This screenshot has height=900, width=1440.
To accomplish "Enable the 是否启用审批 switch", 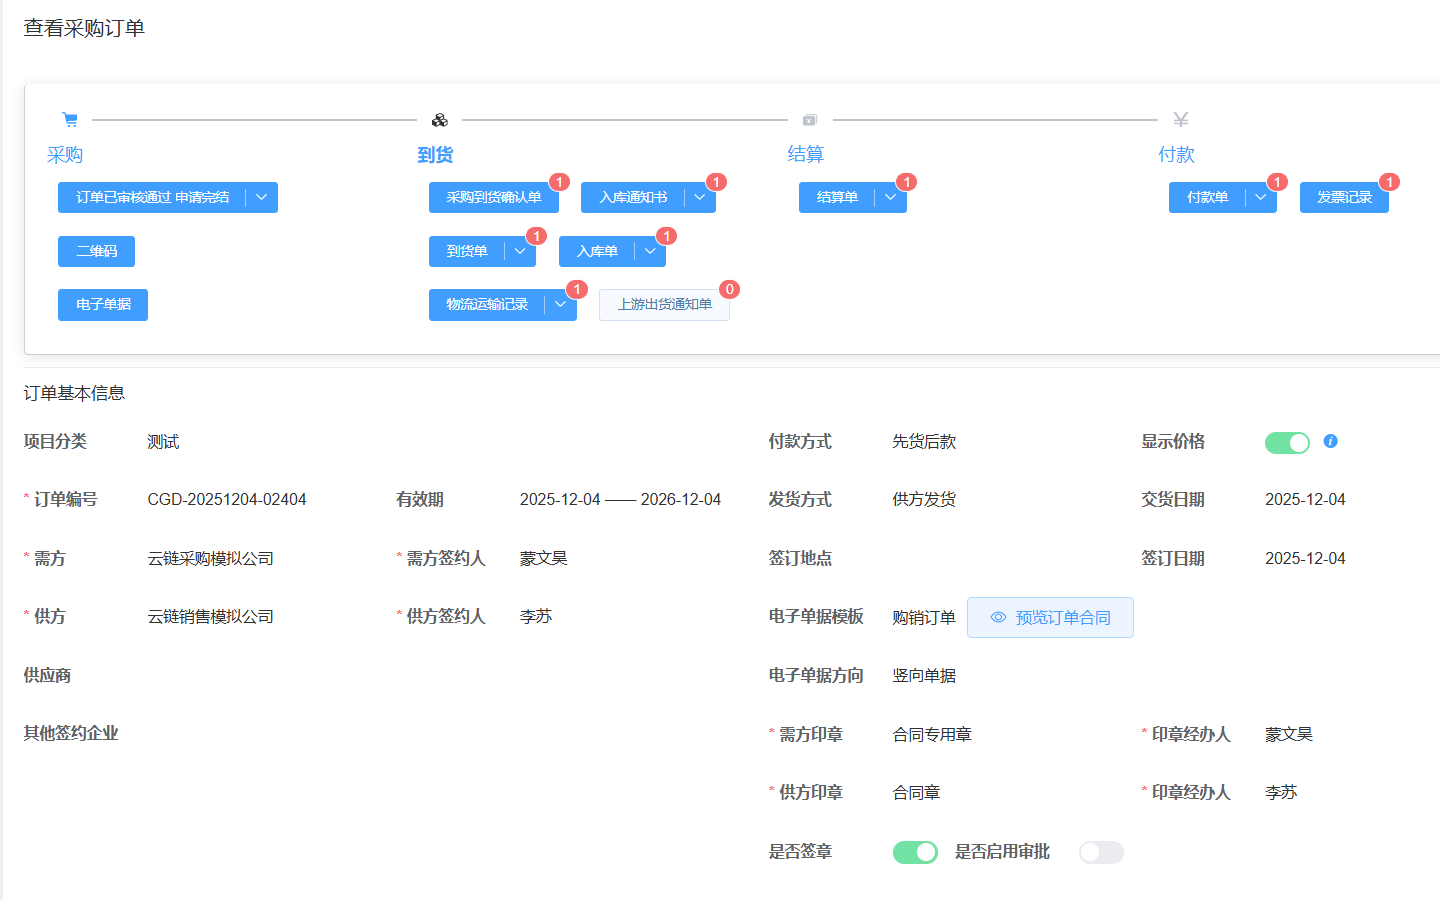I will (1101, 852).
